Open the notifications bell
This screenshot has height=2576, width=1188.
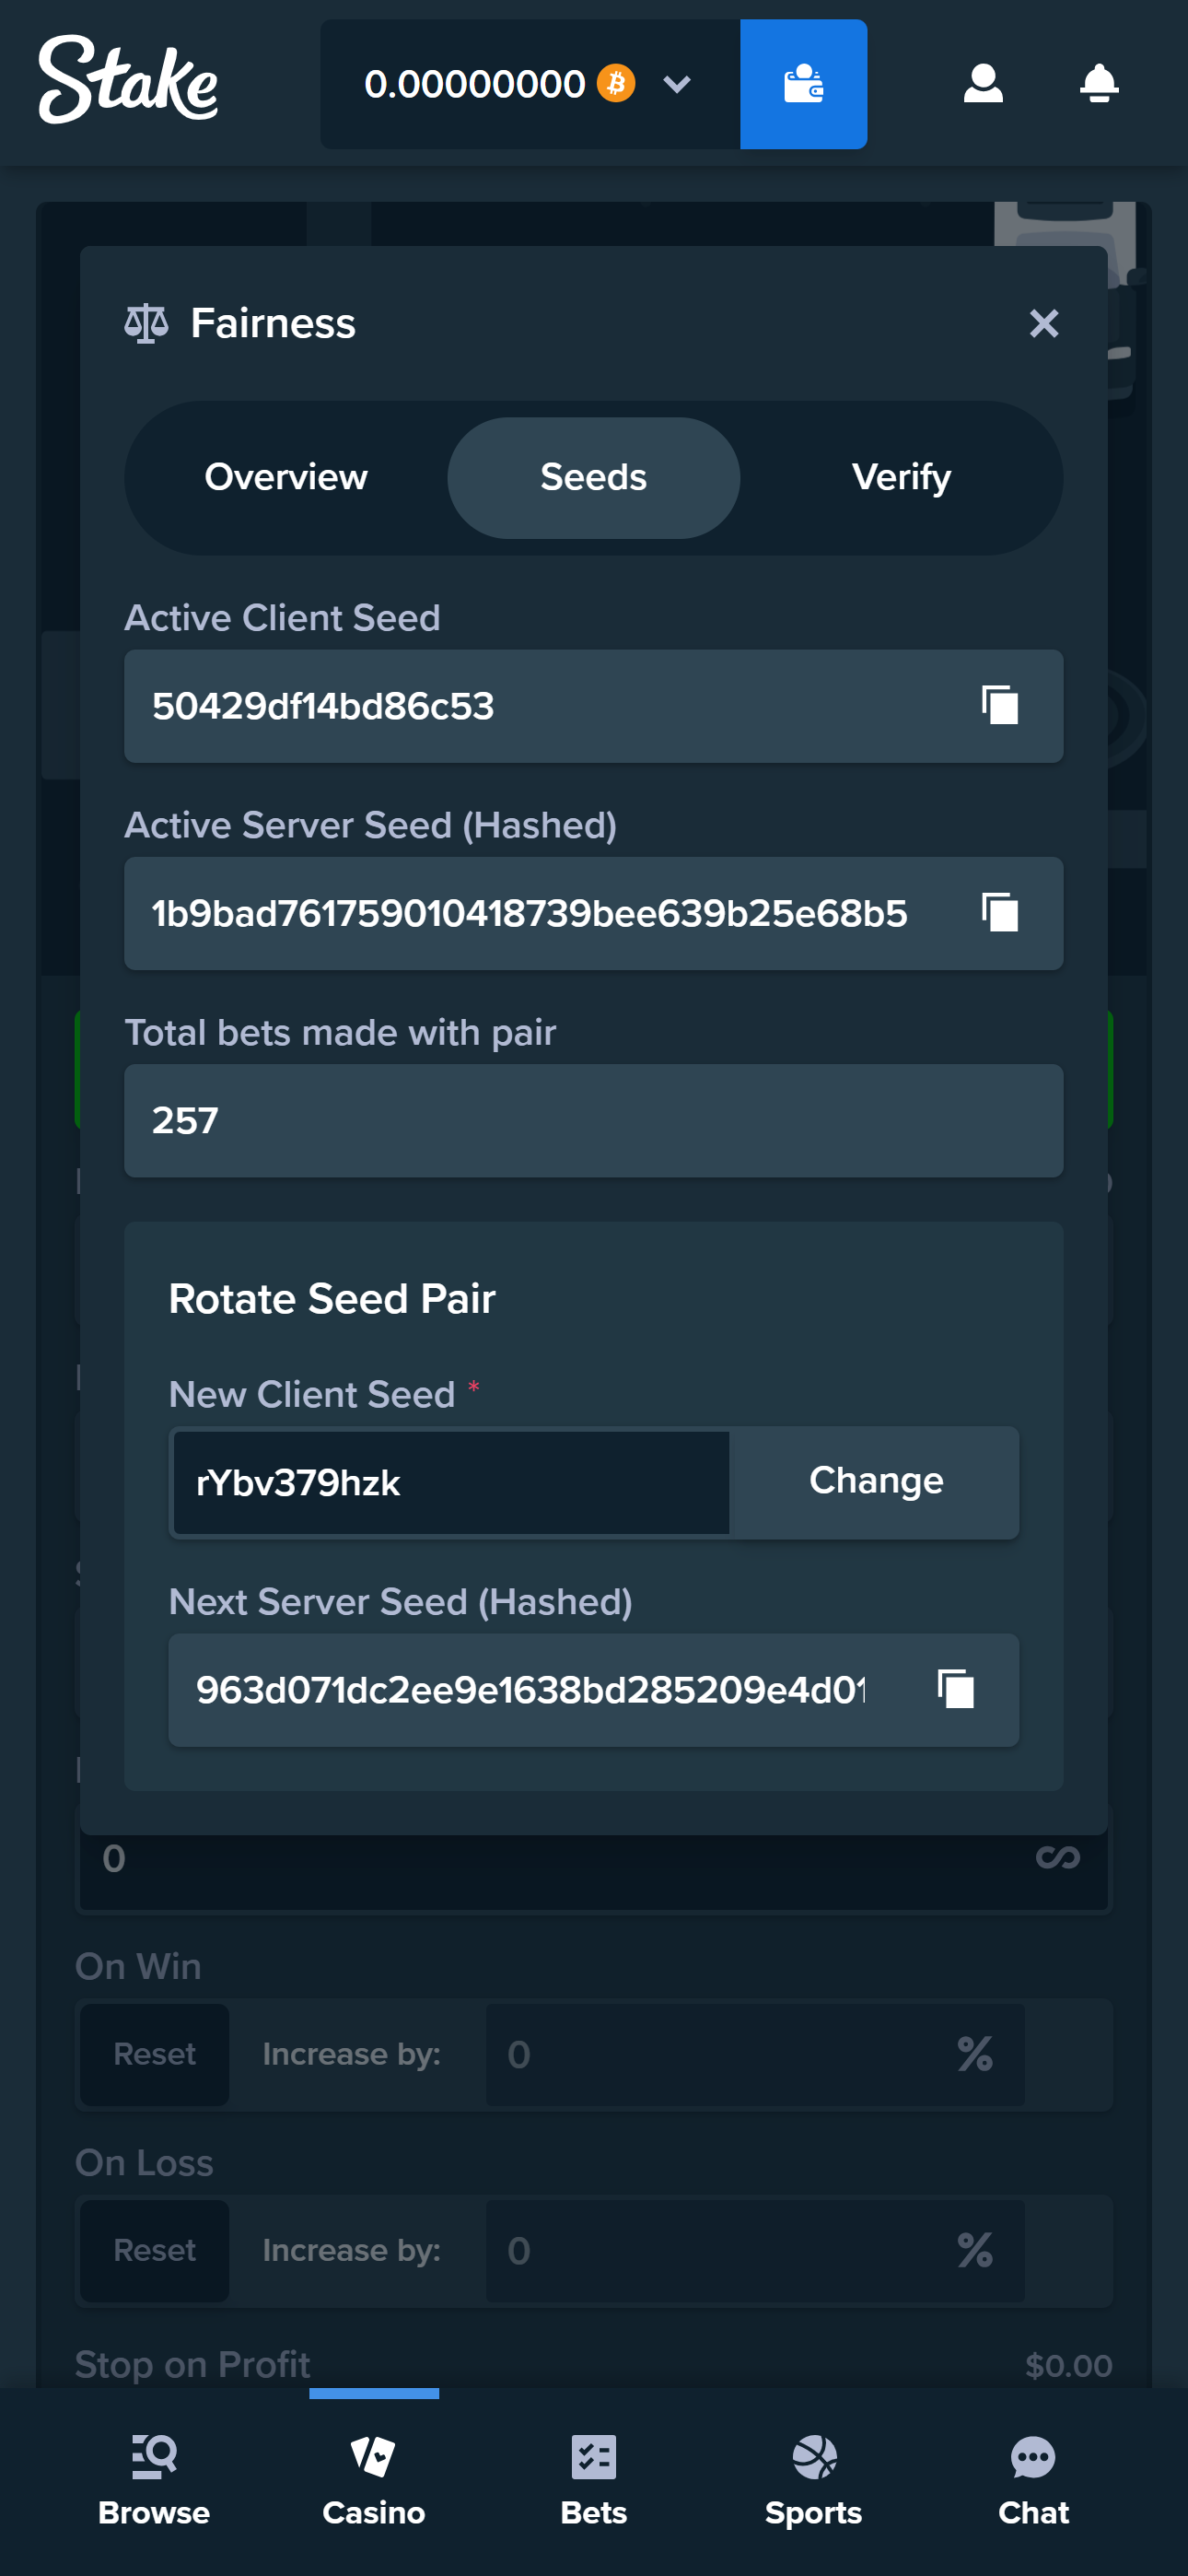[x=1098, y=84]
